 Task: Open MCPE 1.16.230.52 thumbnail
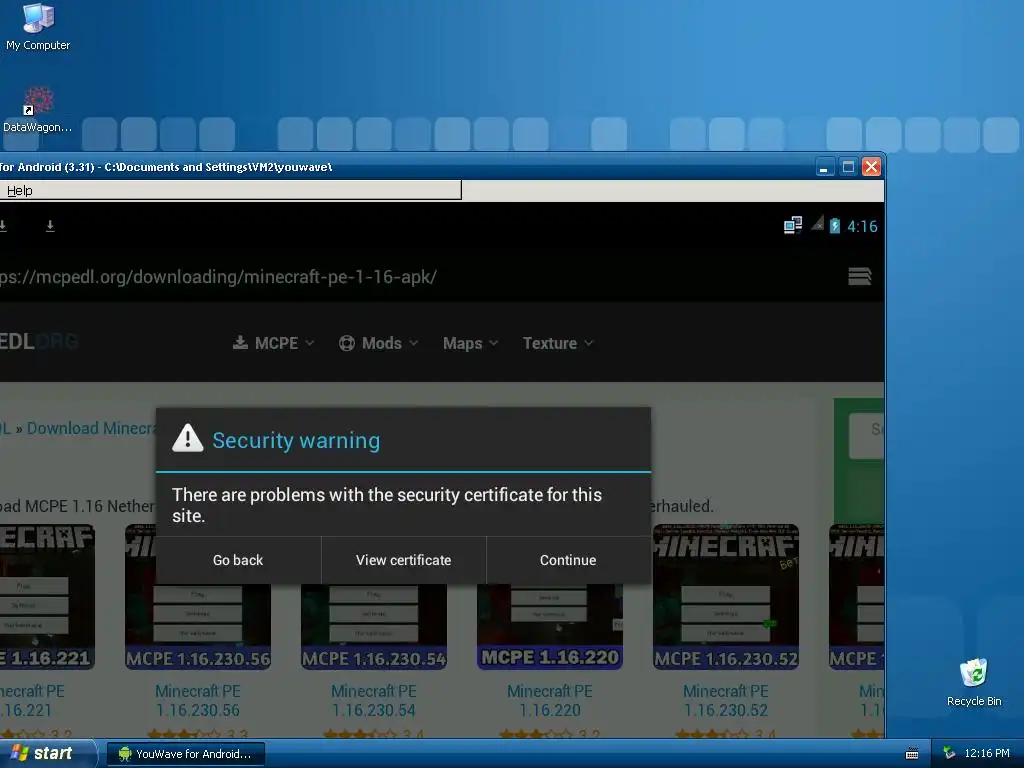(x=726, y=597)
